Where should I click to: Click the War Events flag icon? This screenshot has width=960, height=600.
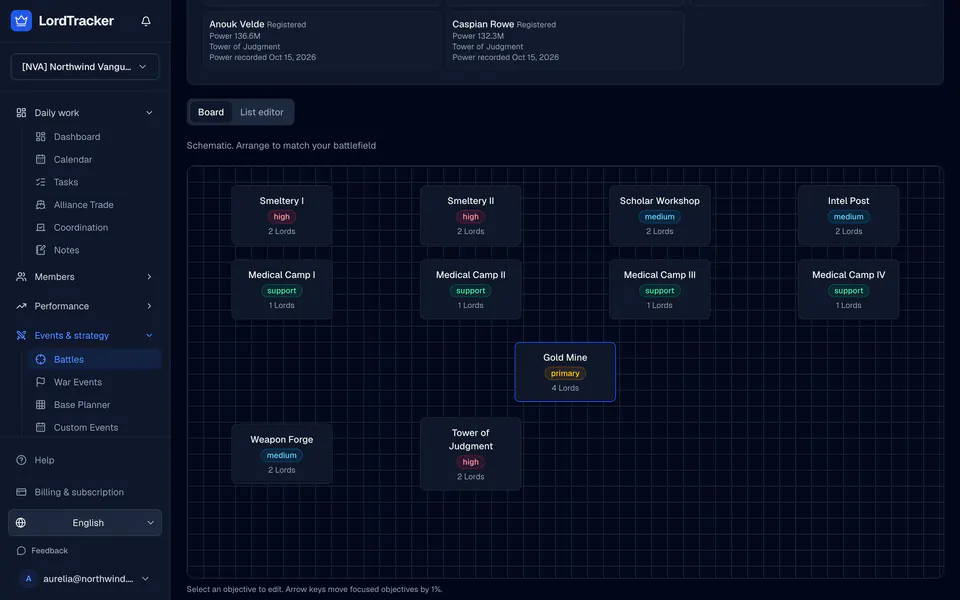click(x=40, y=382)
